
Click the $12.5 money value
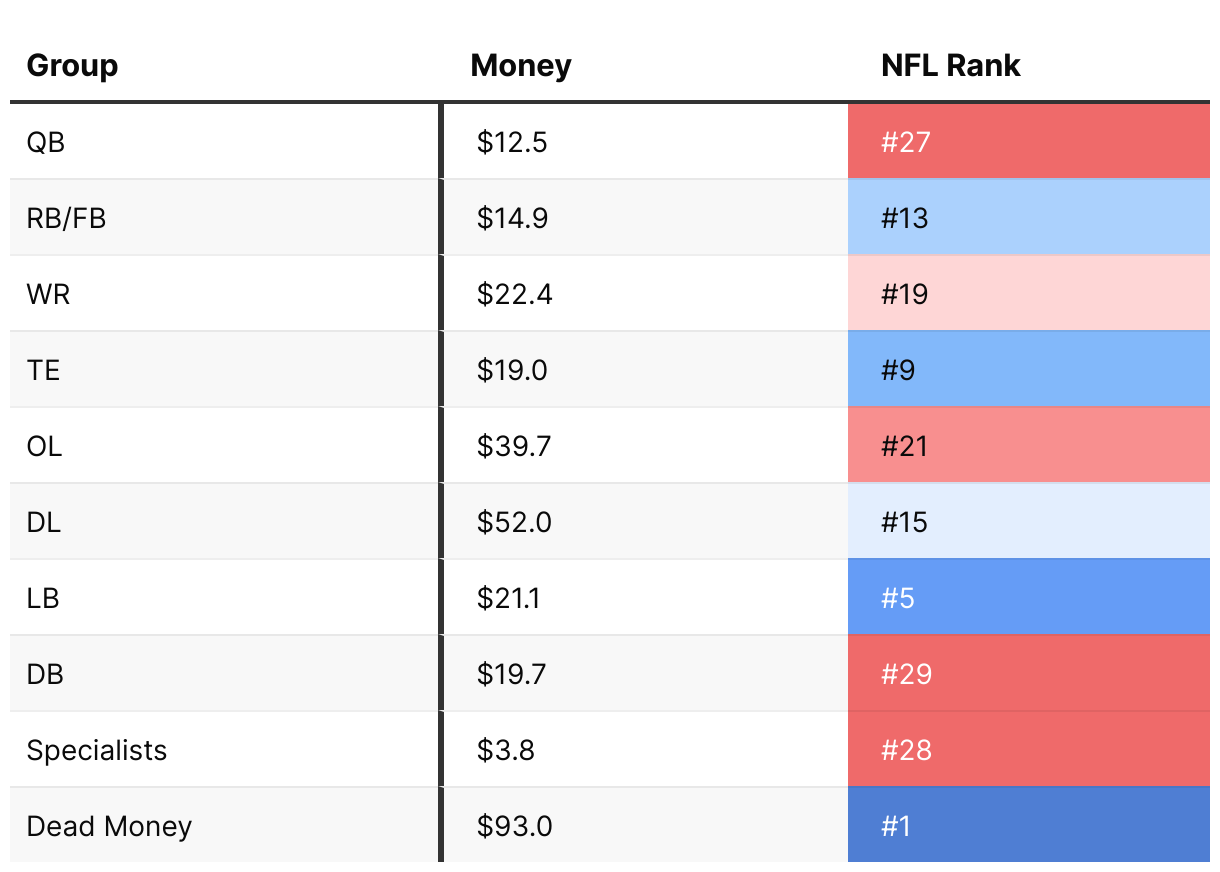point(512,142)
